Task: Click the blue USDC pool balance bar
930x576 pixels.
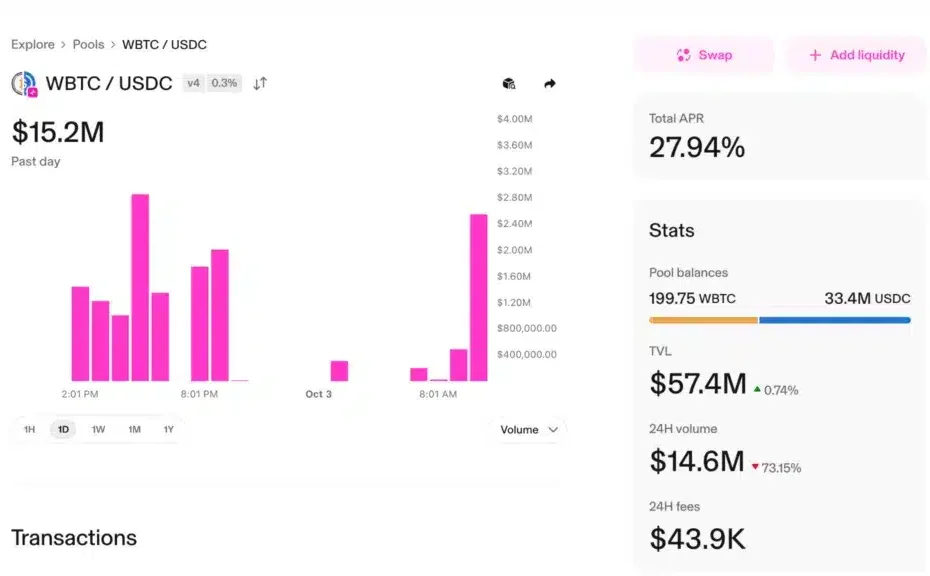Action: pyautogui.click(x=834, y=320)
